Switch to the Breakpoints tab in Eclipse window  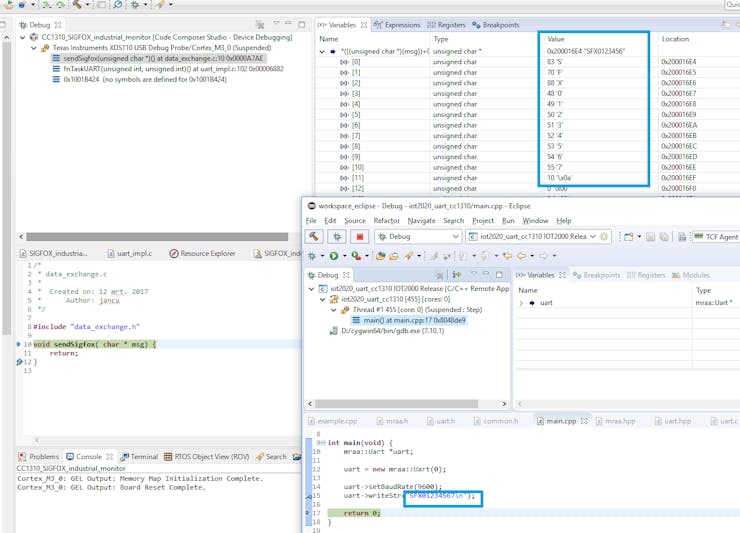click(596, 275)
